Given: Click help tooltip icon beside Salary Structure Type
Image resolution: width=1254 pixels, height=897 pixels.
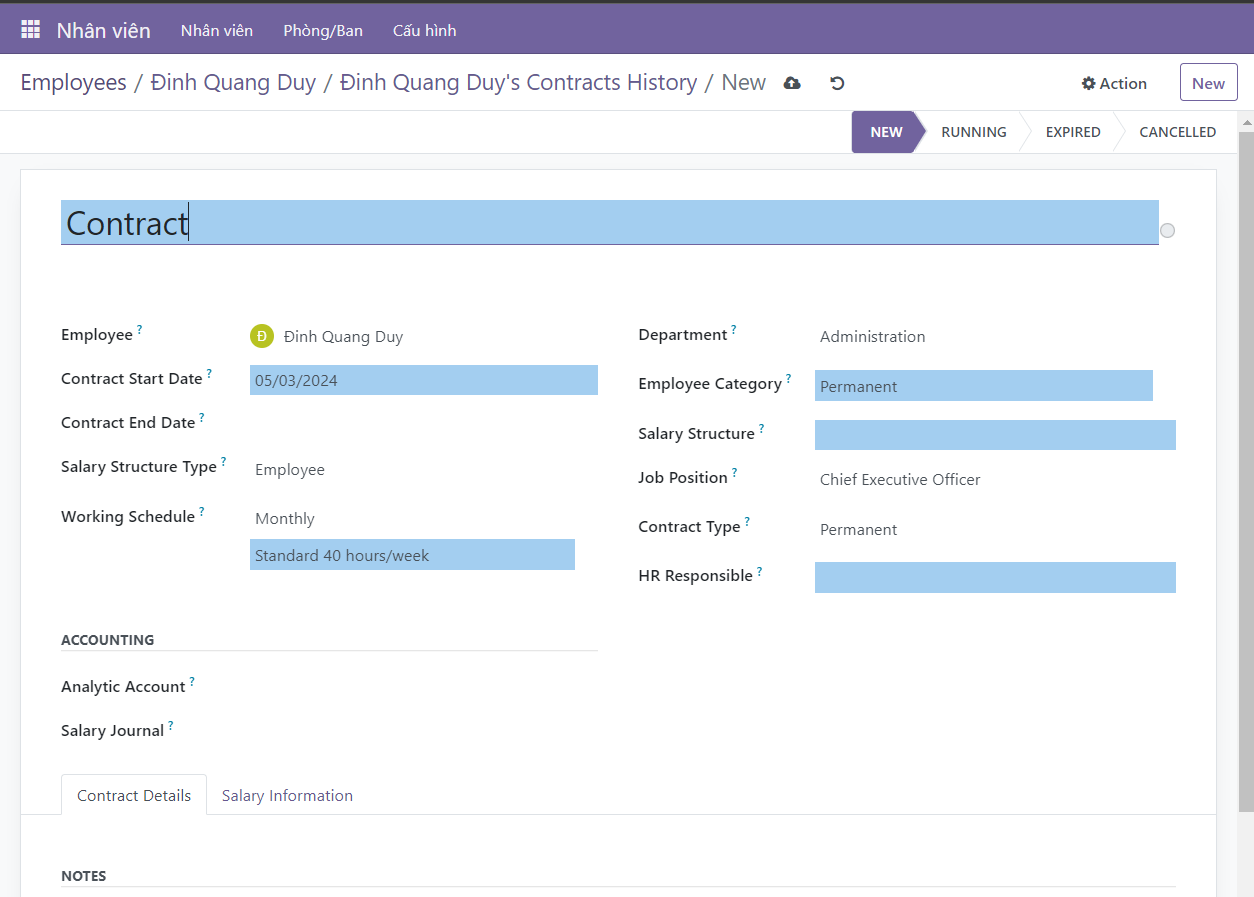Looking at the screenshot, I should coord(224,461).
